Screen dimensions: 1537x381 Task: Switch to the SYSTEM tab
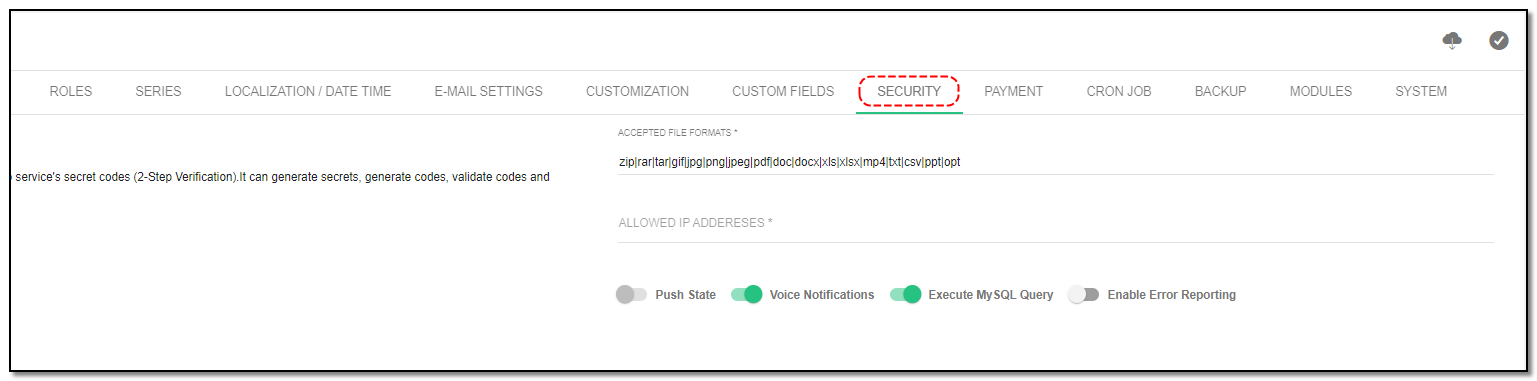click(1421, 91)
